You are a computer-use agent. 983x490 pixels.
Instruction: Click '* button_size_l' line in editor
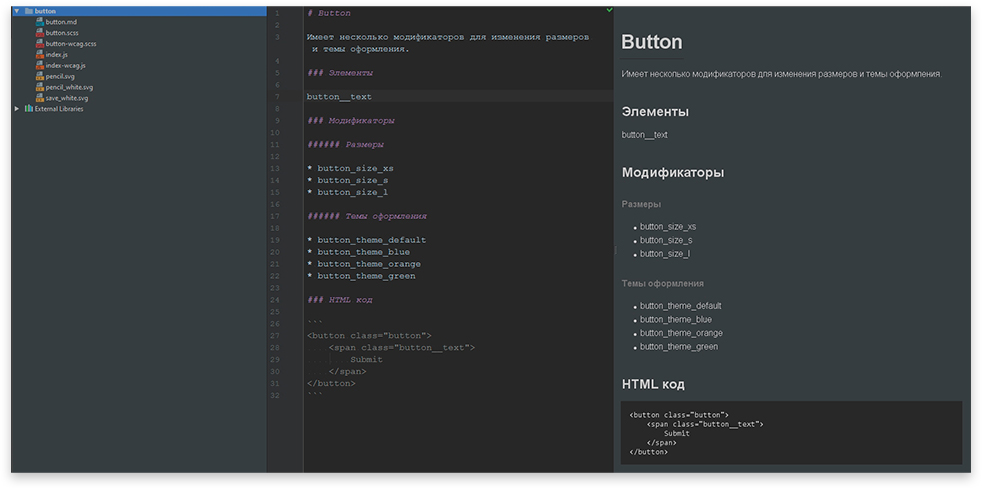[x=347, y=192]
